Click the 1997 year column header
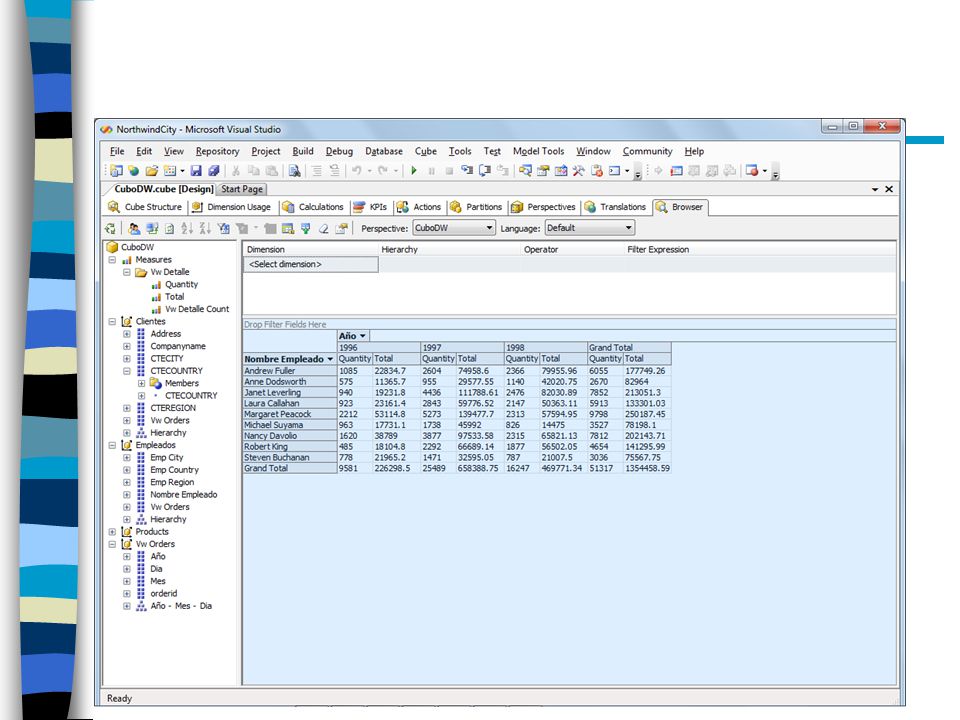This screenshot has height=720, width=960. pyautogui.click(x=462, y=347)
